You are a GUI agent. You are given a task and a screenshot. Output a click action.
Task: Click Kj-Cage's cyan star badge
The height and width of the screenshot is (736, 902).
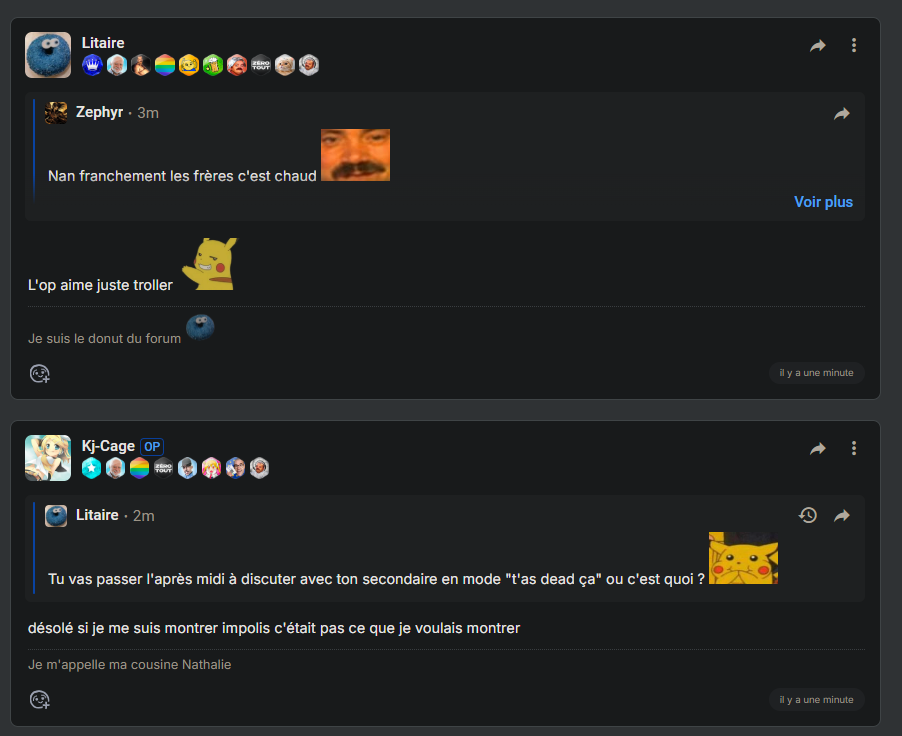(91, 468)
